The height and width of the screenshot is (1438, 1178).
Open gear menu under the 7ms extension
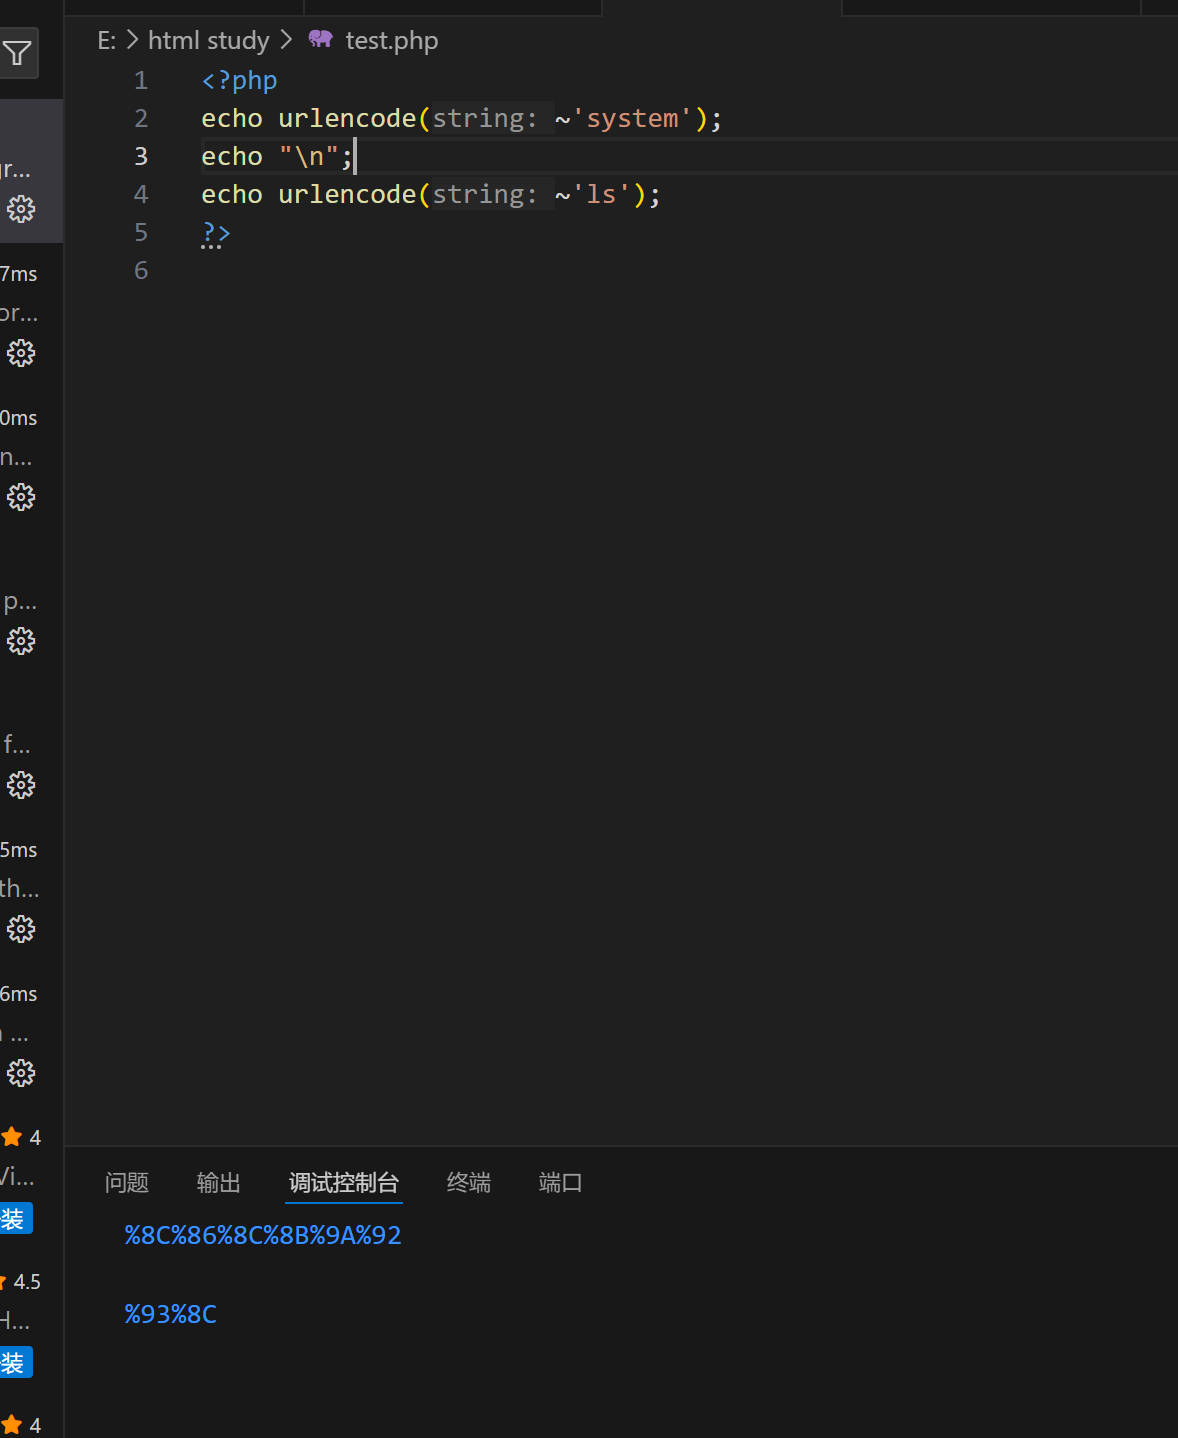pyautogui.click(x=21, y=353)
